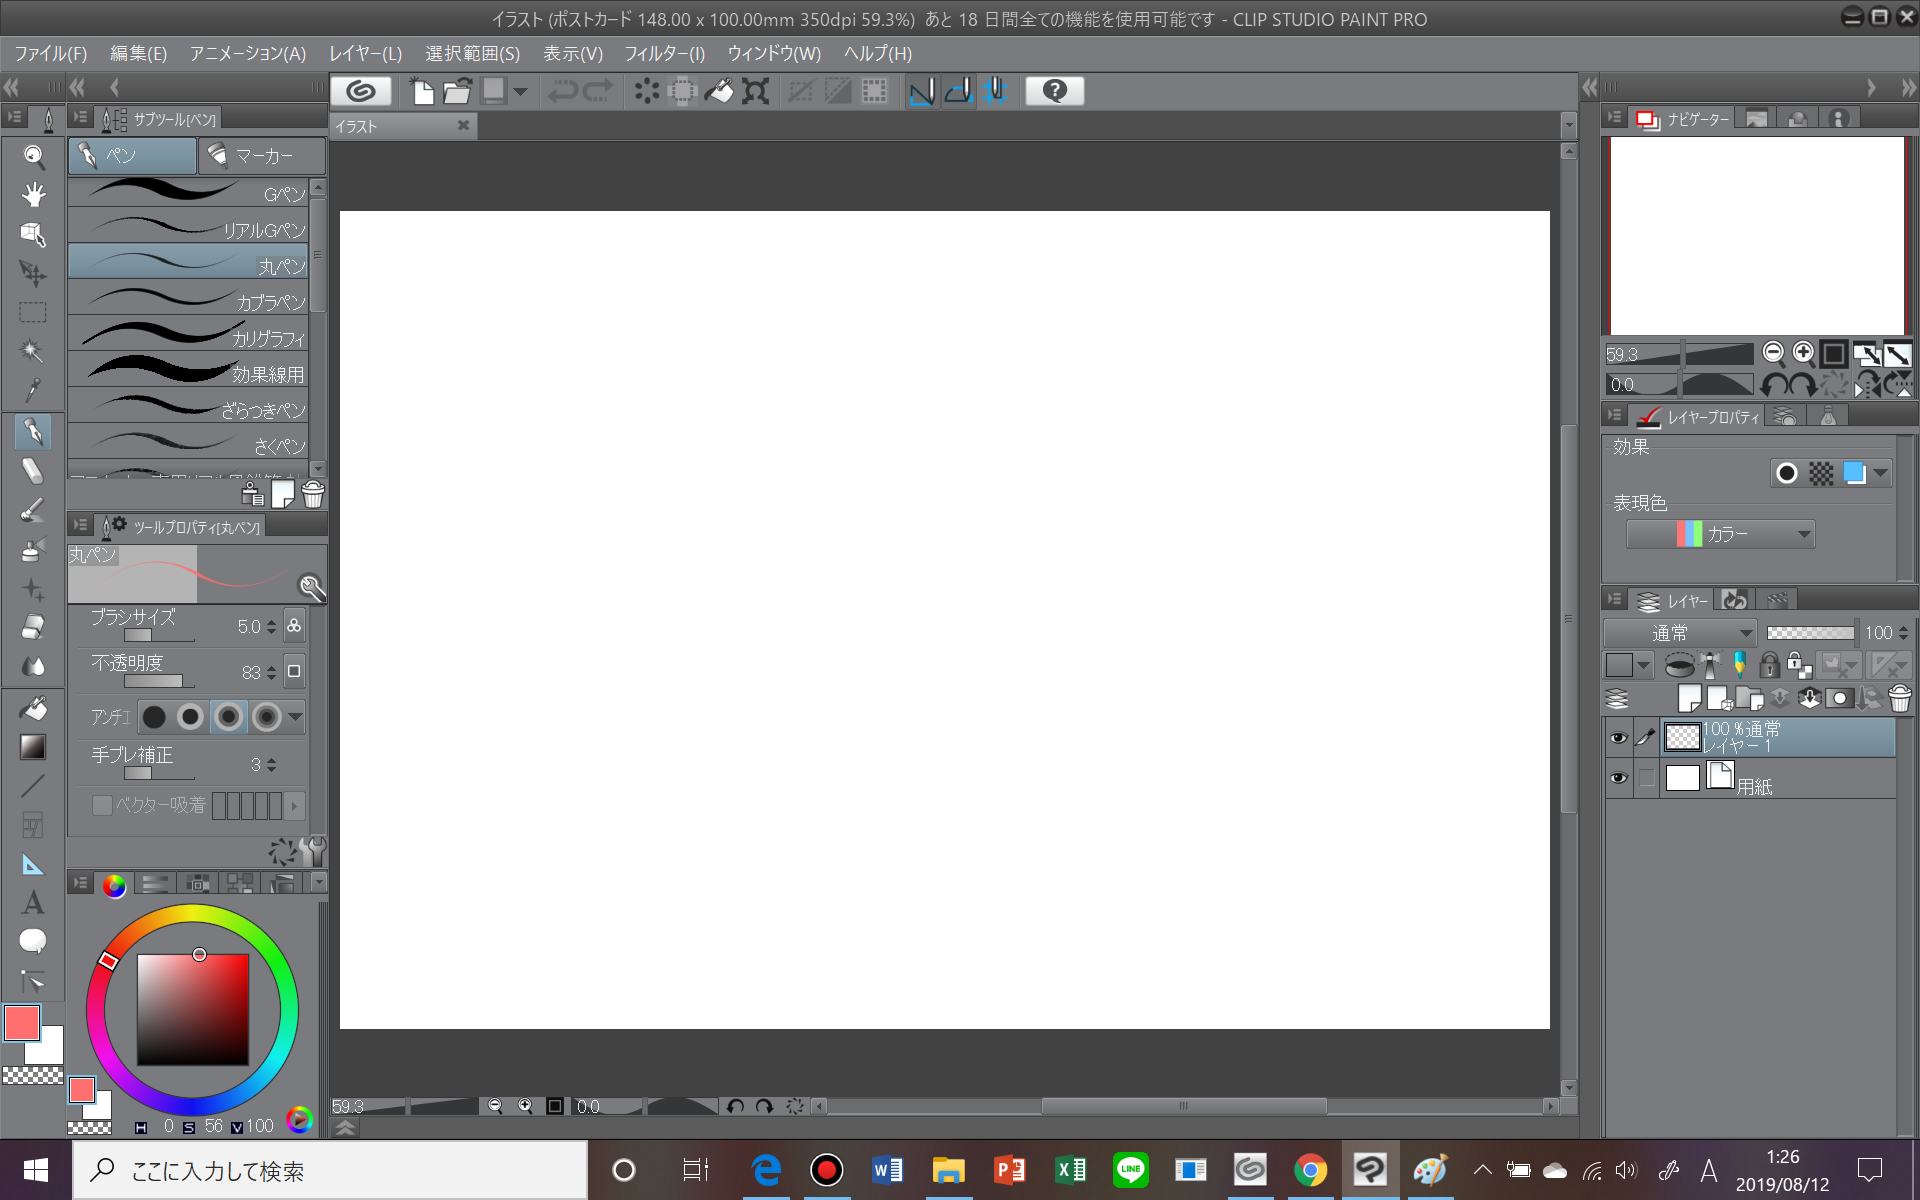Select the Magnifier zoom tool
The height and width of the screenshot is (1200, 1920).
[x=32, y=156]
